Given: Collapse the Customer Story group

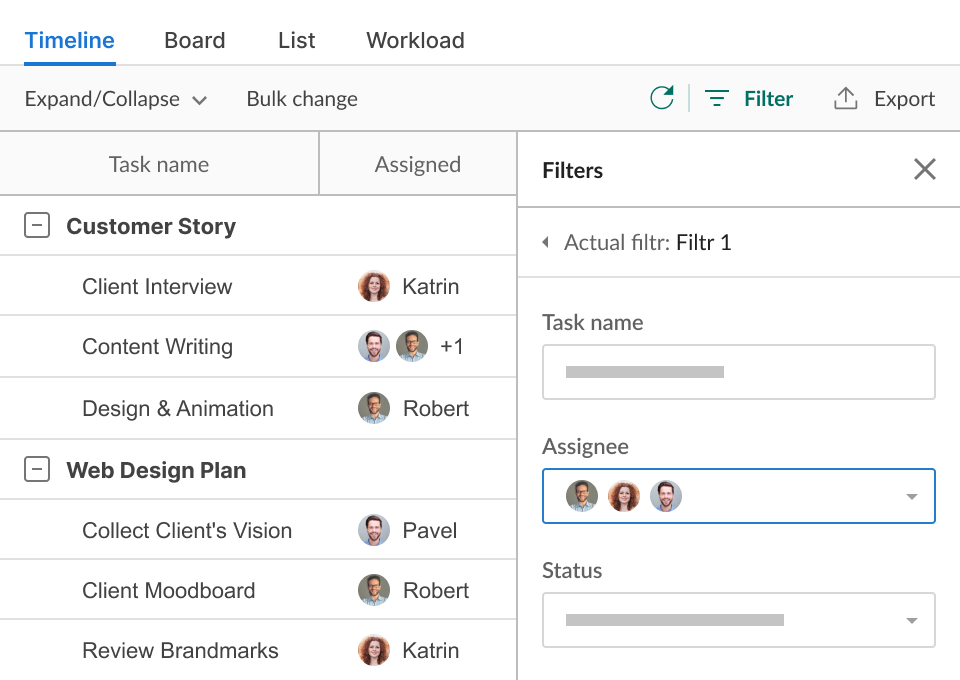Looking at the screenshot, I should pyautogui.click(x=37, y=226).
